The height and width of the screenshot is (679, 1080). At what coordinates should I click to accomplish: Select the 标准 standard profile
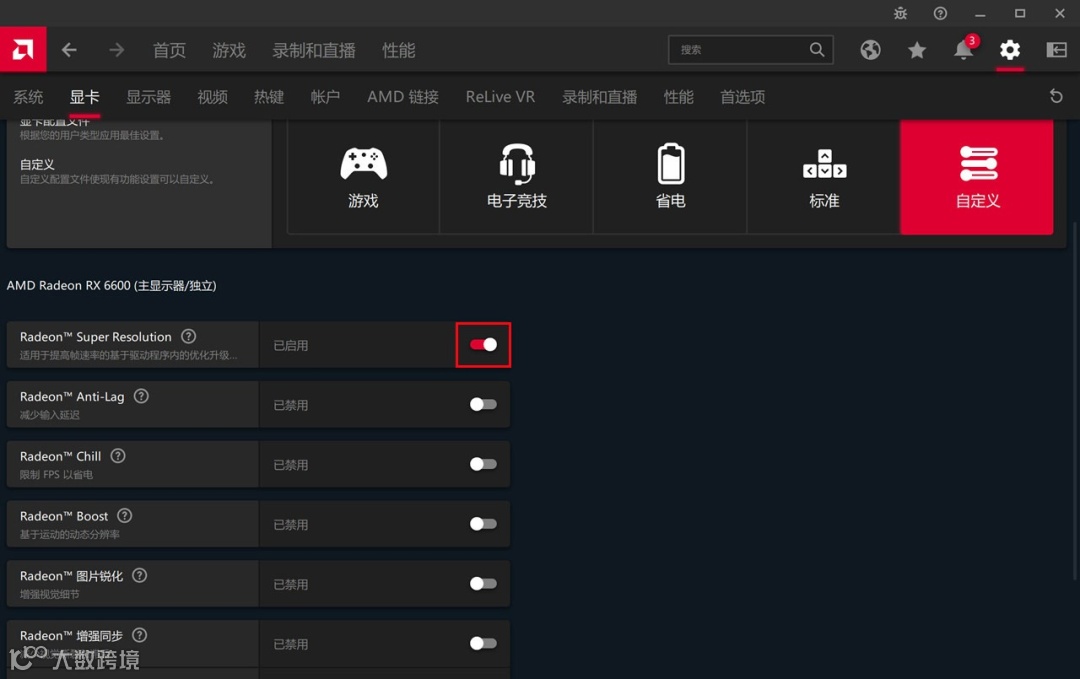pos(824,177)
